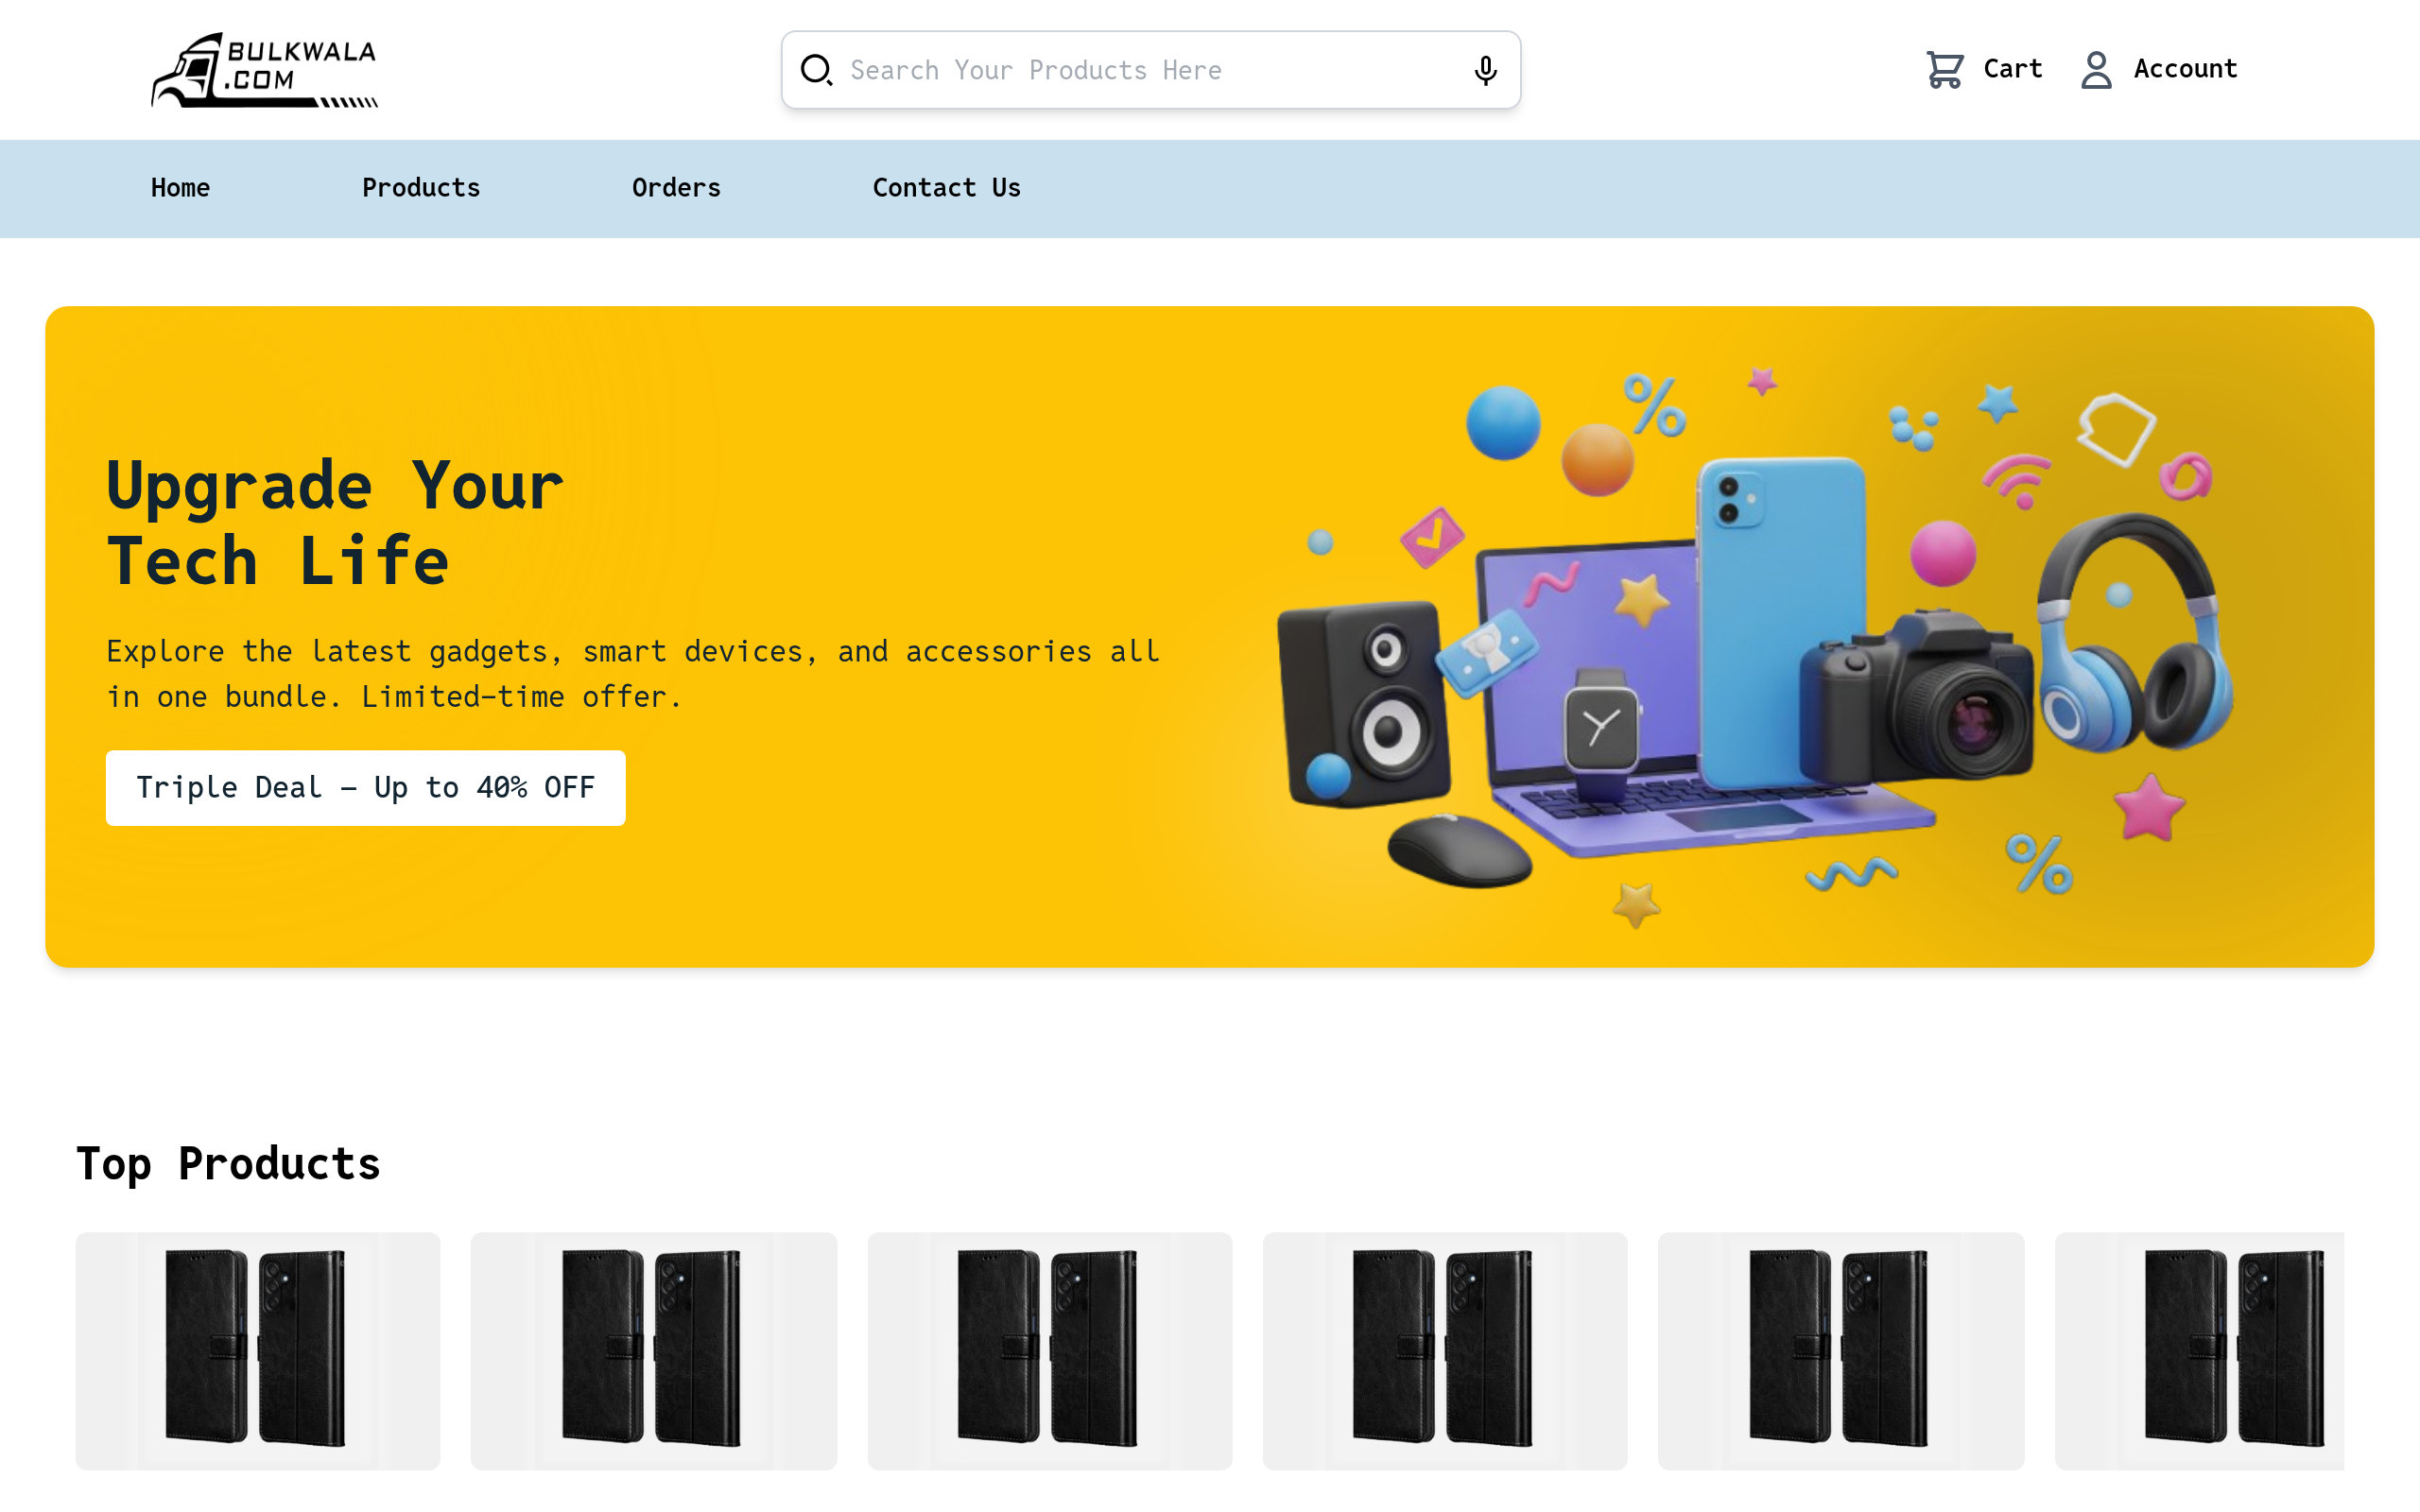Screen dimensions: 2420x1512
Task: Click the voice search microphone icon
Action: pos(1484,69)
